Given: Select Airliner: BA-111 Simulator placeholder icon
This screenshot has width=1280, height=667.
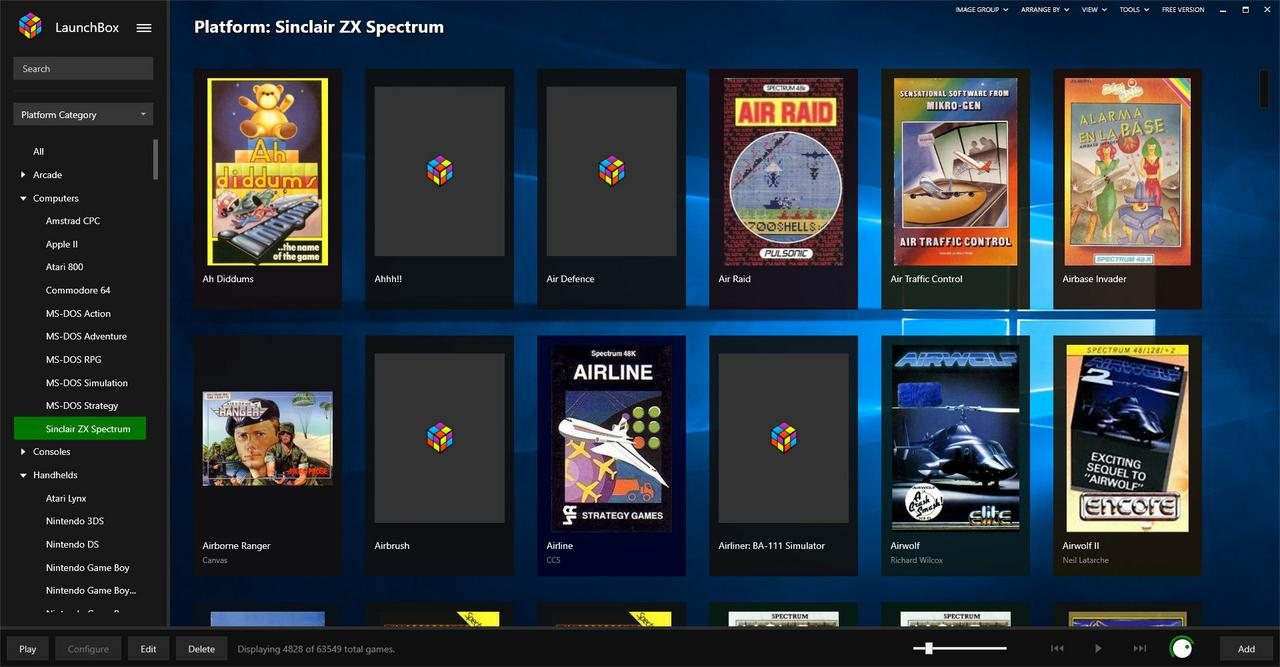Looking at the screenshot, I should click(x=783, y=437).
